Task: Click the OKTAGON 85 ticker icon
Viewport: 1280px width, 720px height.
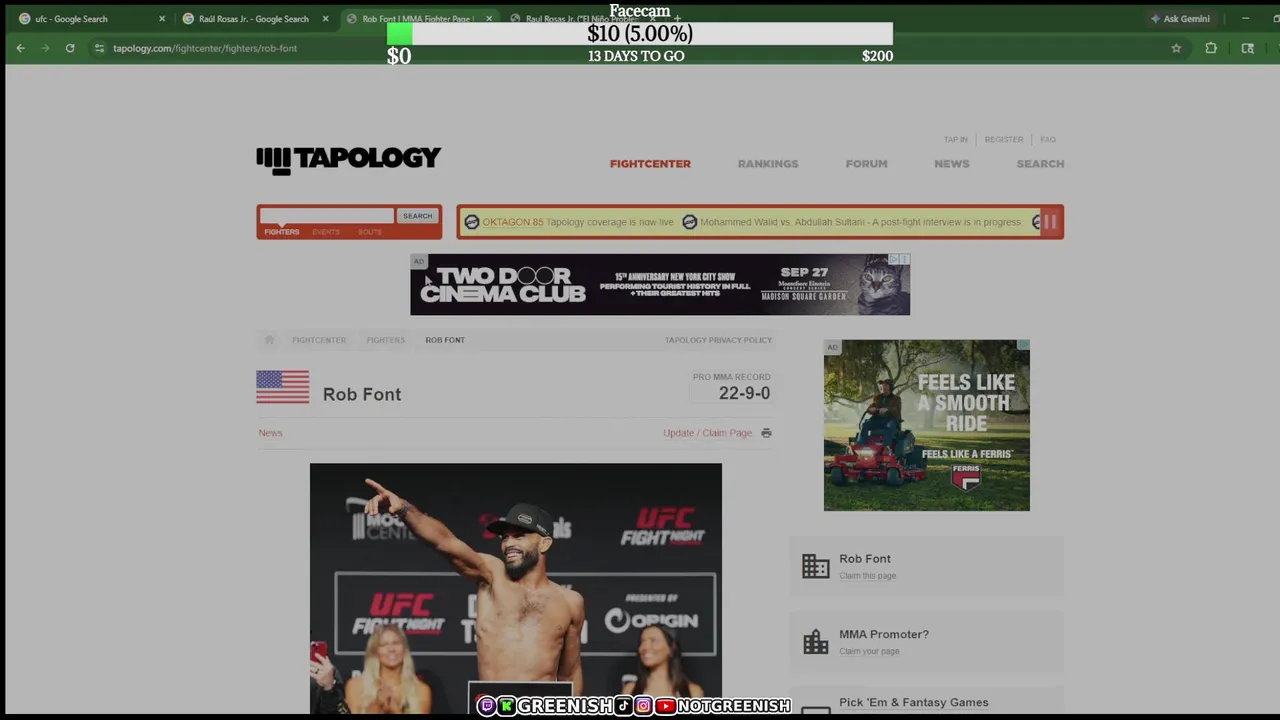Action: [x=472, y=222]
